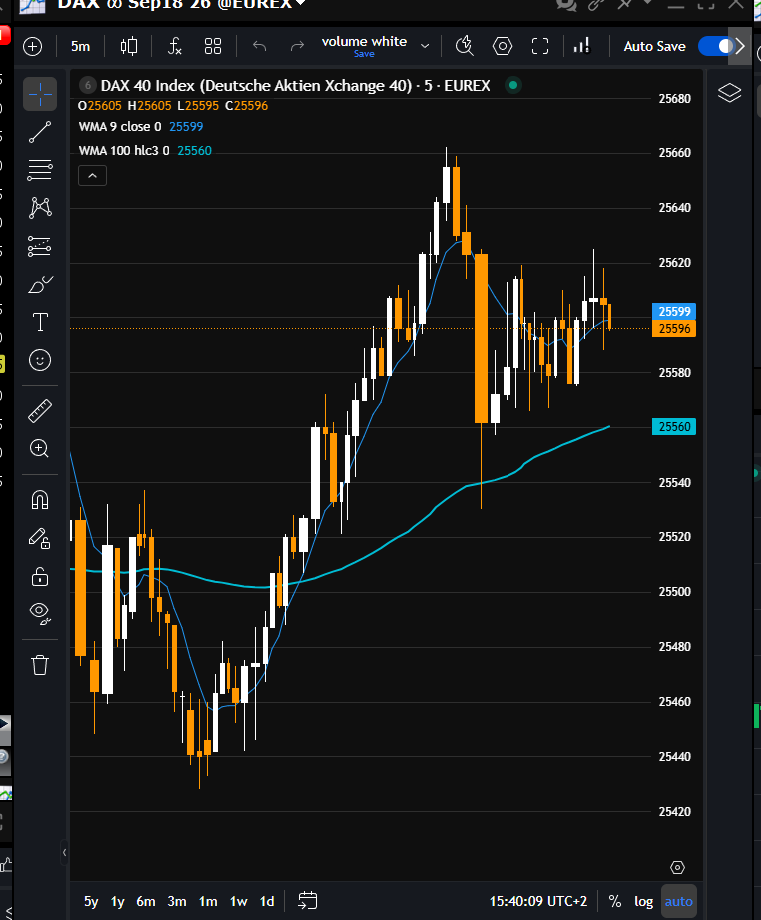761x920 pixels.
Task: Click the number 6 indicator badge
Action: [87, 86]
